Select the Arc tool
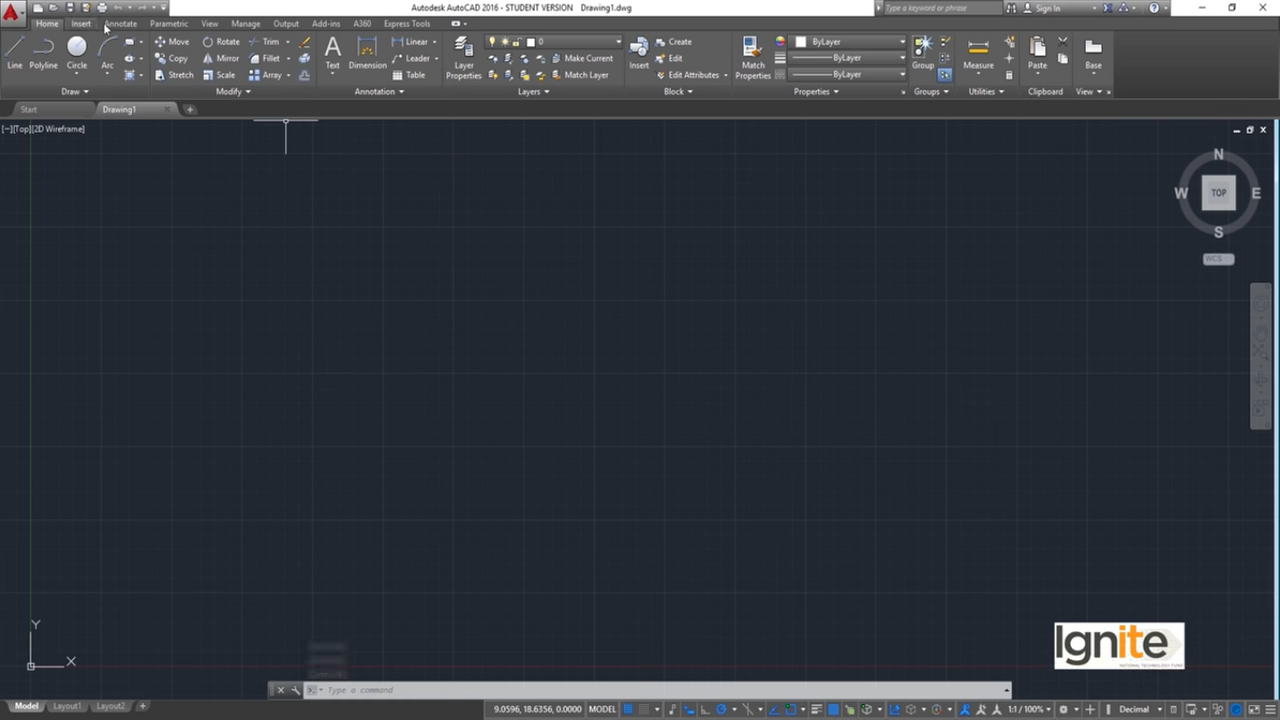Viewport: 1280px width, 720px height. [107, 53]
